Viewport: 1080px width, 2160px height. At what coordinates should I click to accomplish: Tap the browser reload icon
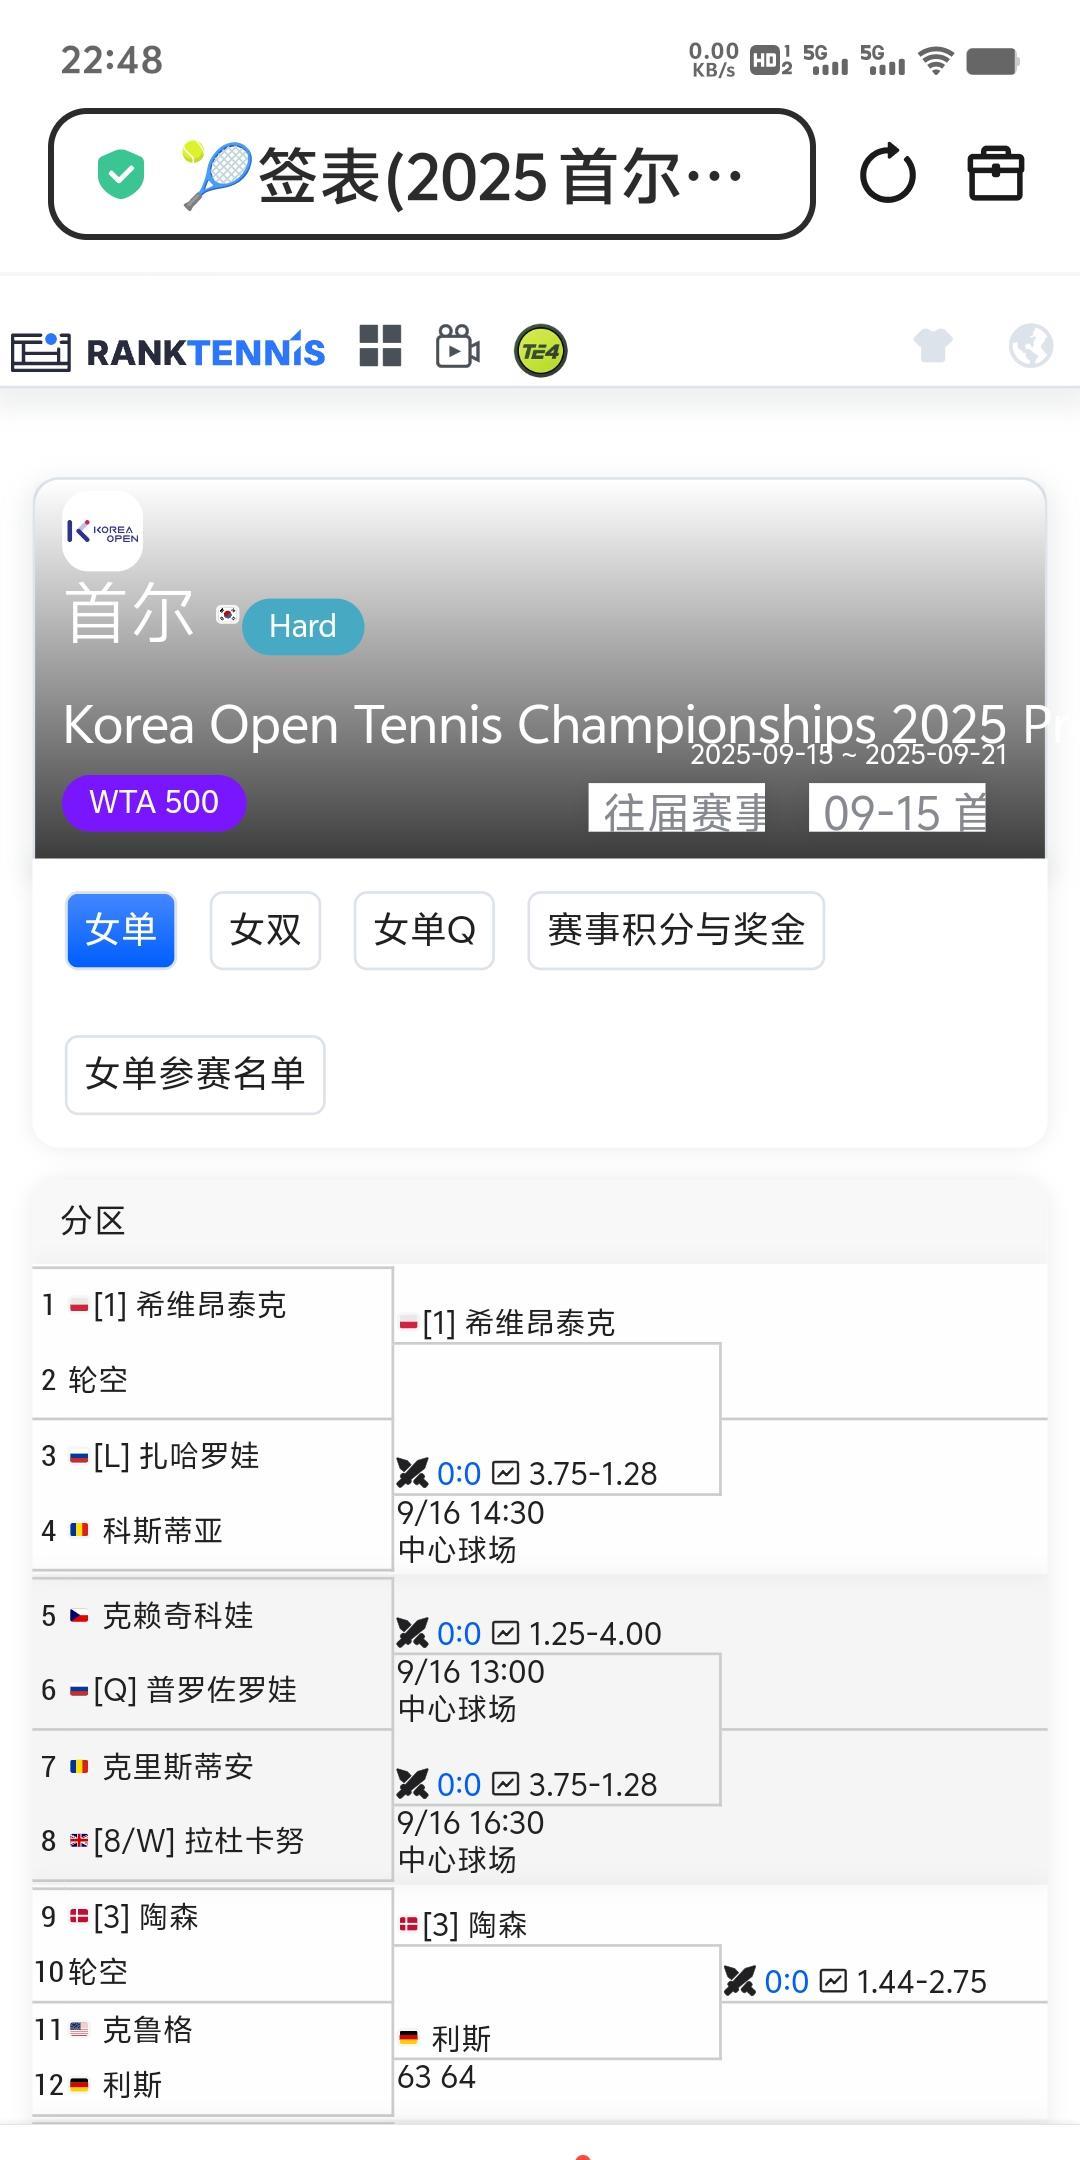click(887, 175)
